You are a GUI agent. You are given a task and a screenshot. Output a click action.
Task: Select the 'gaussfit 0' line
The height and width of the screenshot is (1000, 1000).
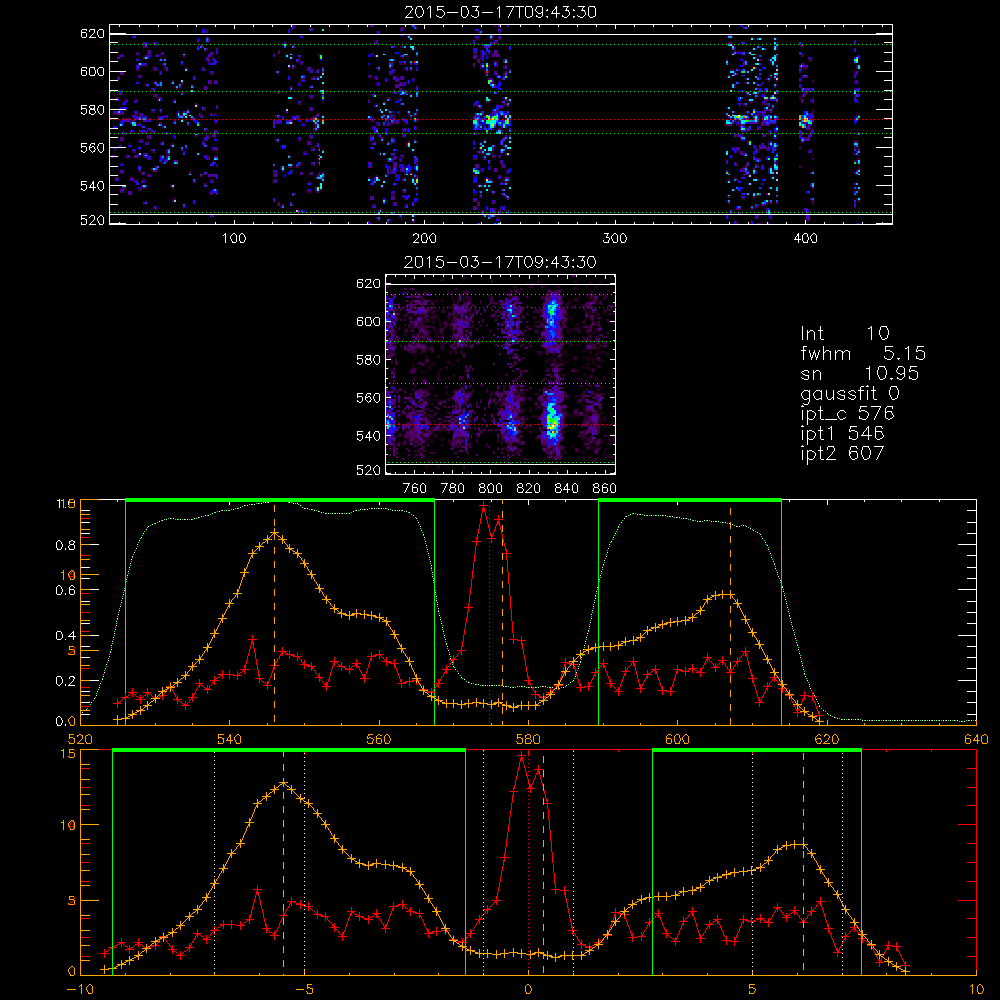849,393
